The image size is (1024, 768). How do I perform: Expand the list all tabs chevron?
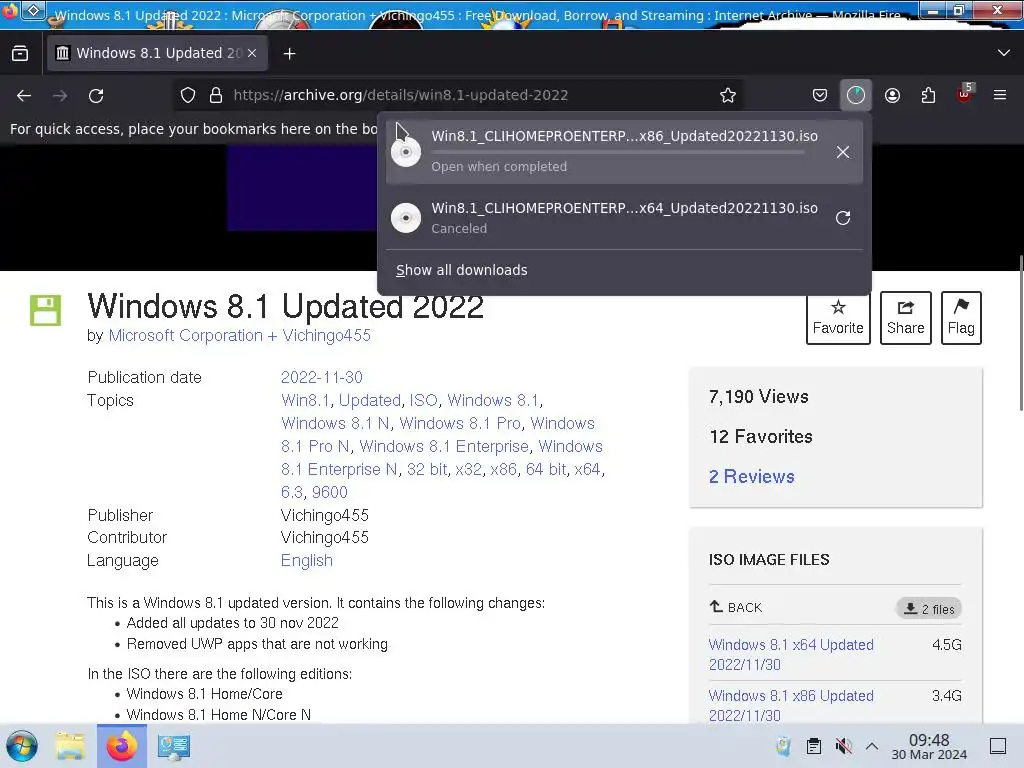[x=1004, y=53]
